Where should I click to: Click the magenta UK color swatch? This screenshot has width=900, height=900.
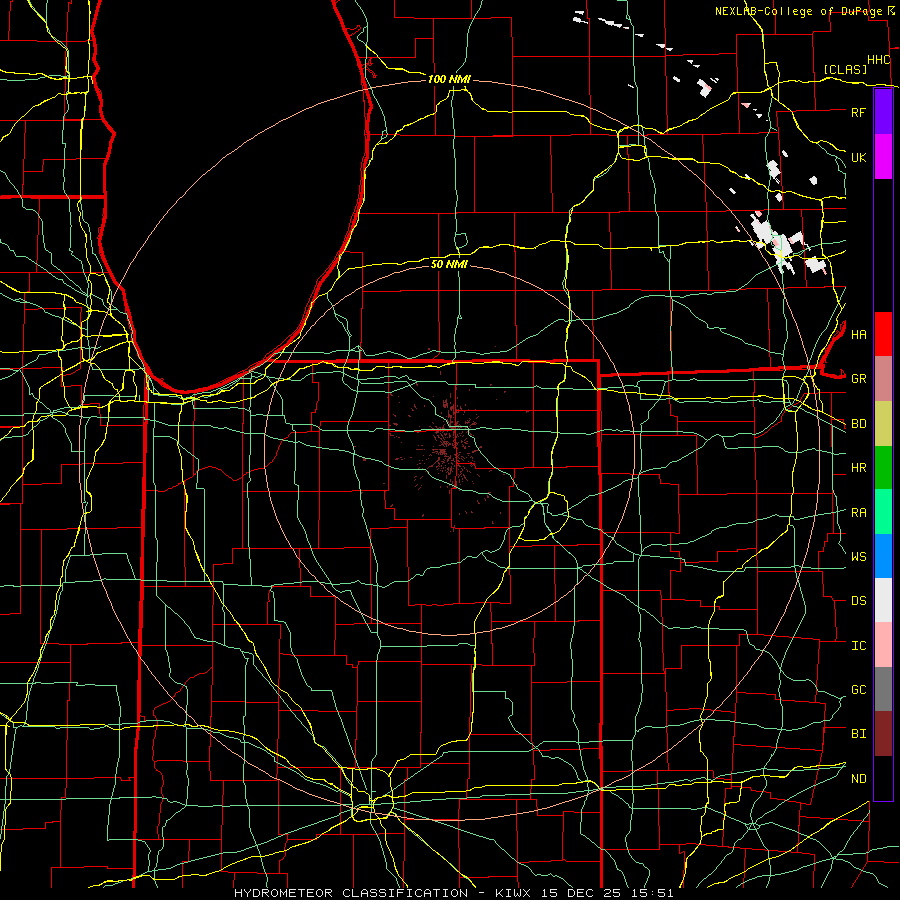point(883,157)
